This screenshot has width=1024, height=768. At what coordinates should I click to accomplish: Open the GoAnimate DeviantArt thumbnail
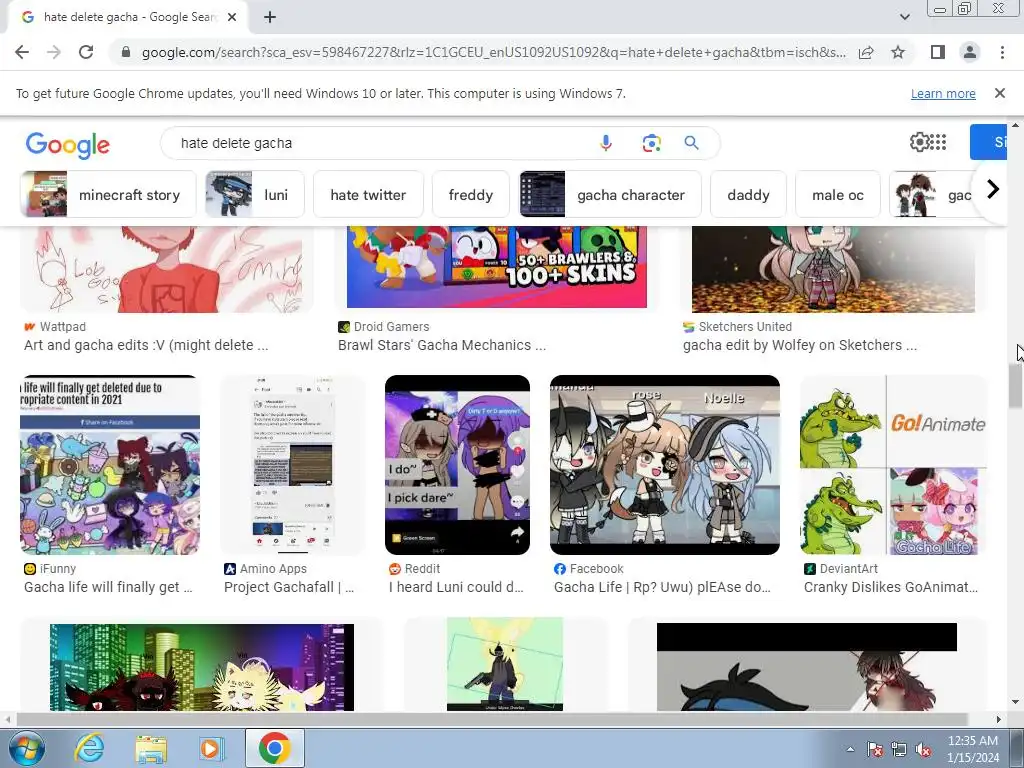893,465
